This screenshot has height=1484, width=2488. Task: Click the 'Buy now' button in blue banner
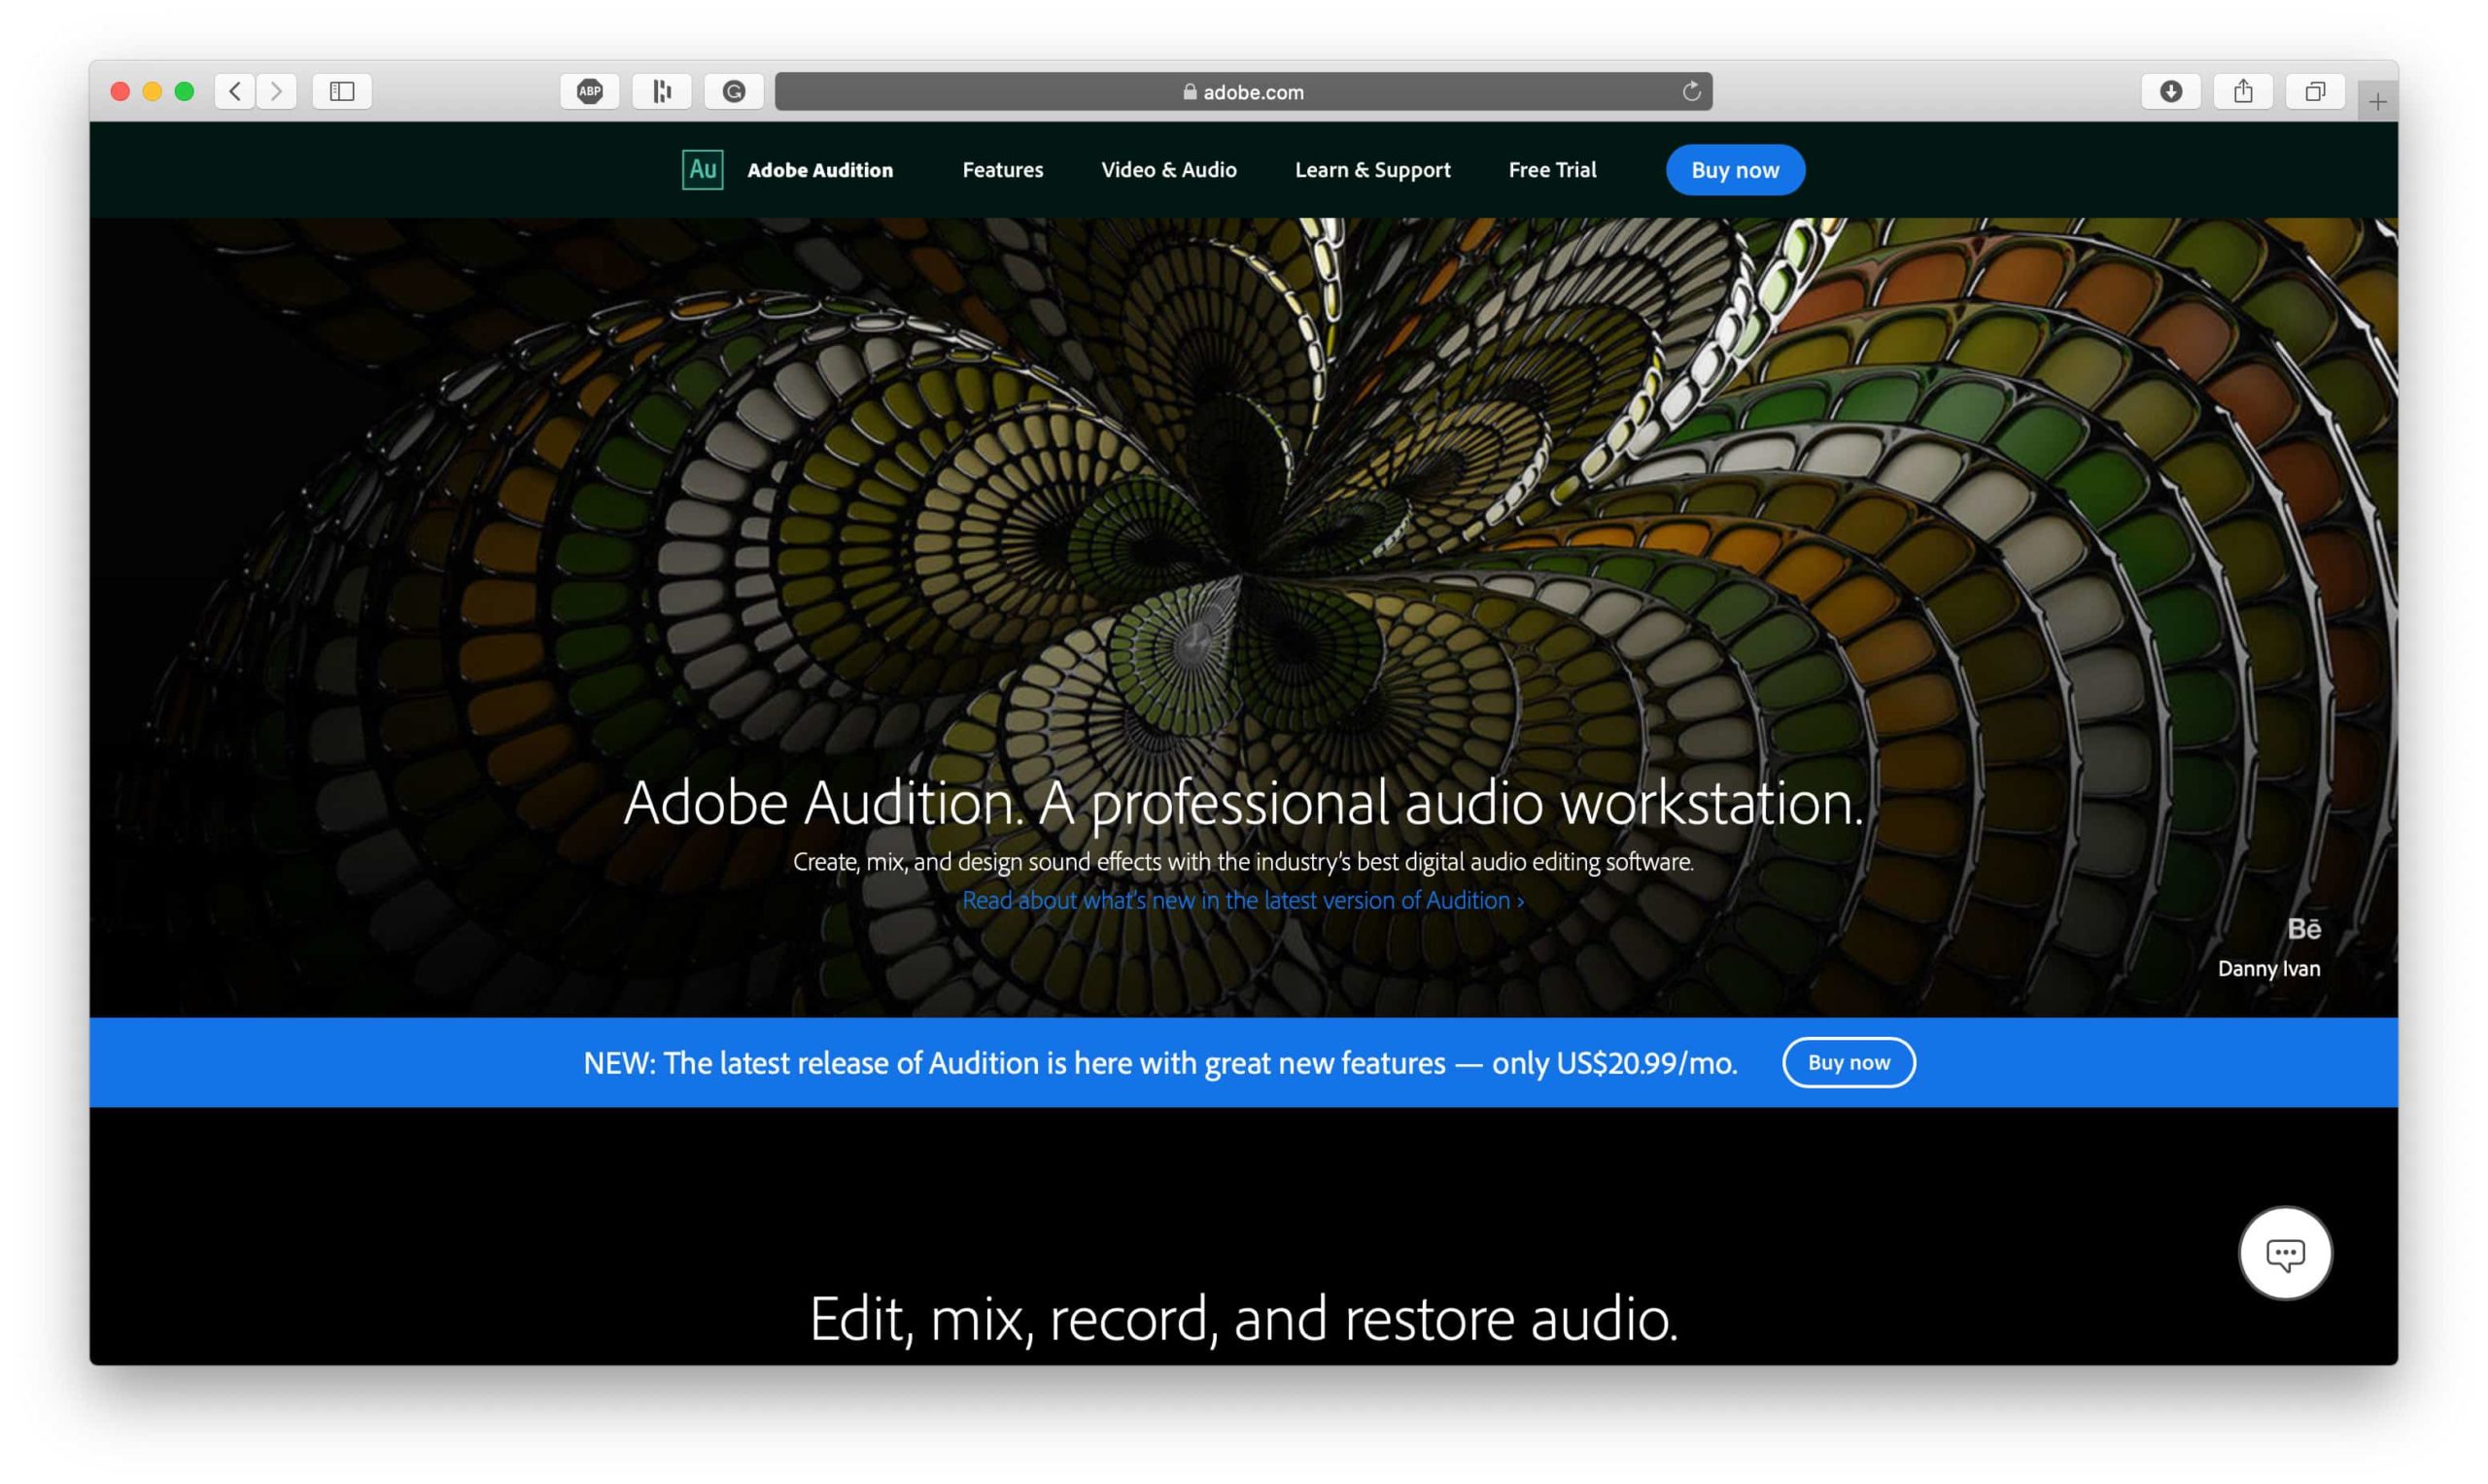coord(1850,1062)
